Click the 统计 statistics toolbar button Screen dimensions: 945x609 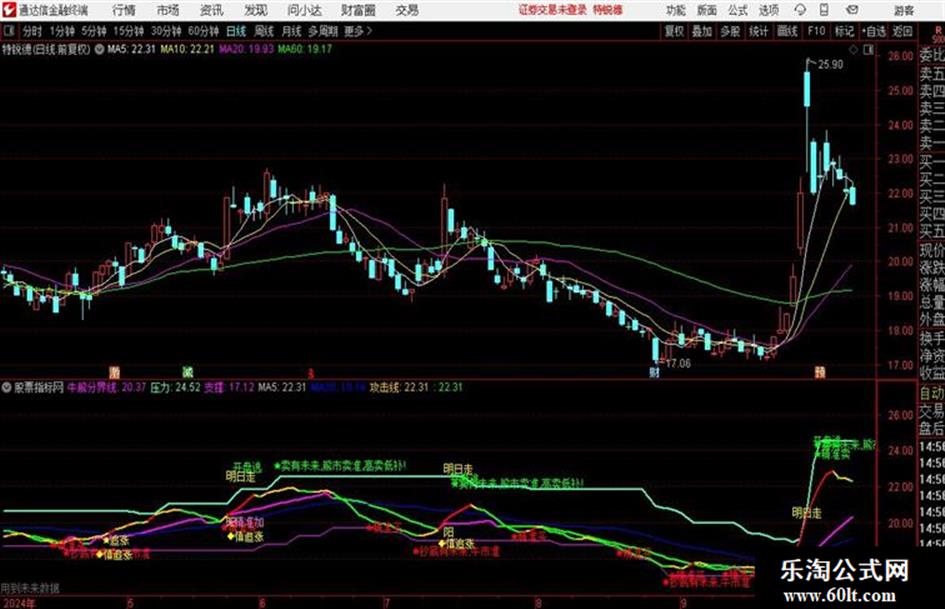pos(758,31)
